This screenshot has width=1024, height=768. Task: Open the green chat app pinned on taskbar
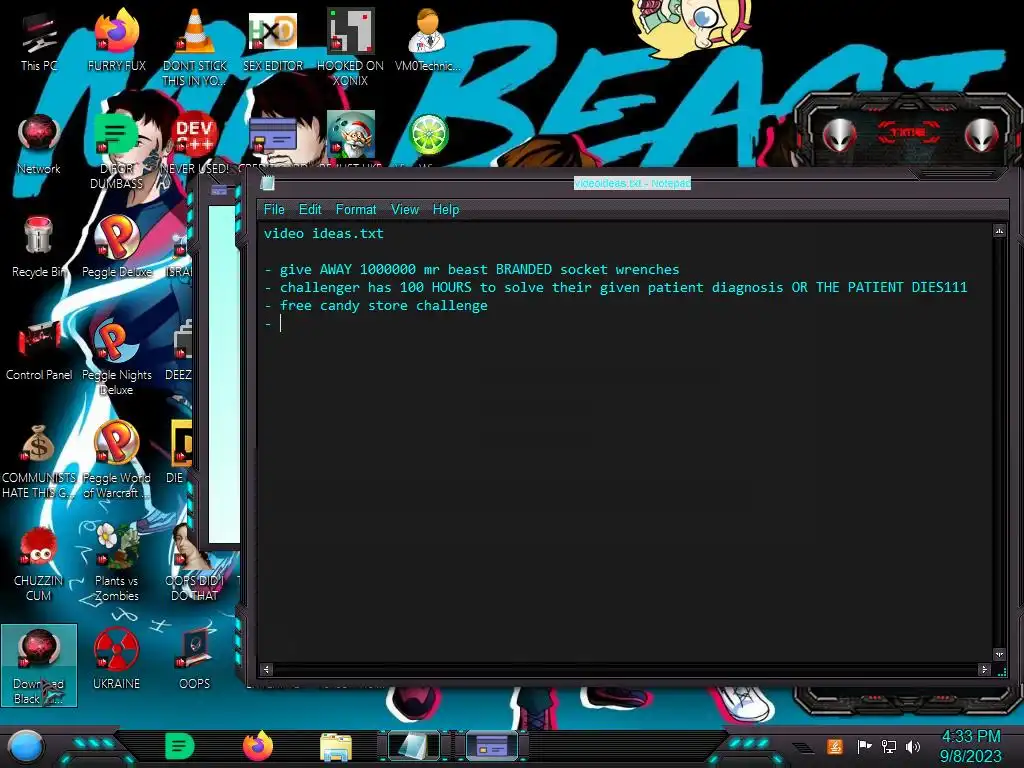[180, 746]
